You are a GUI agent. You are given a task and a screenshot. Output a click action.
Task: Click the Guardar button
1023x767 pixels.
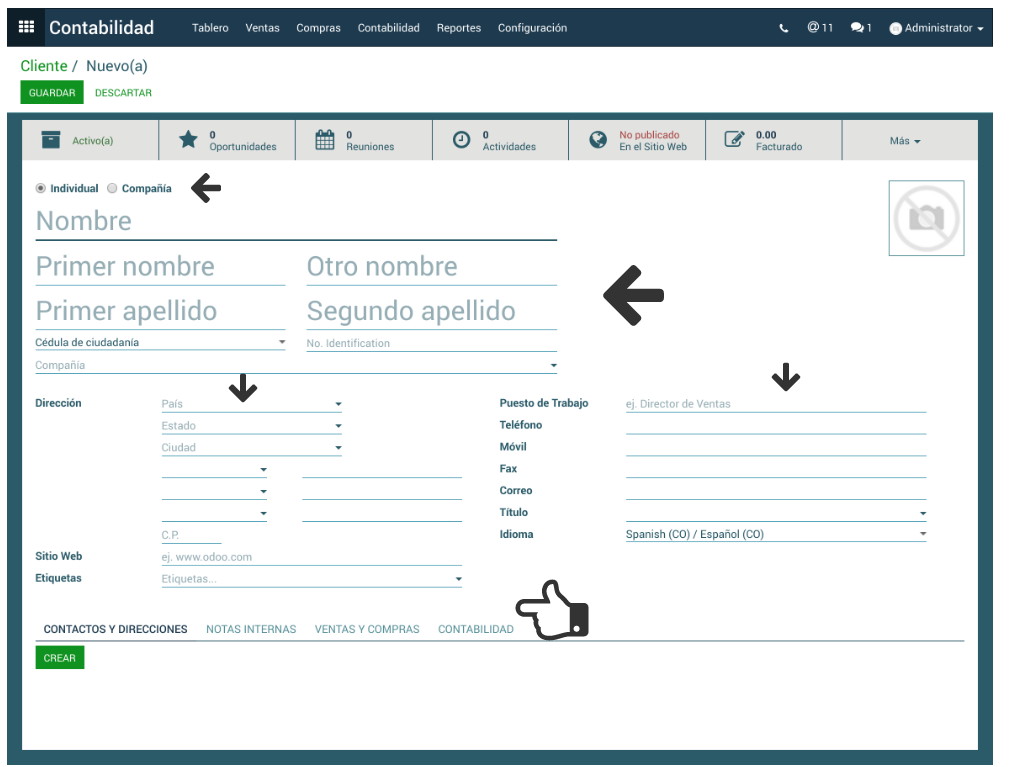[52, 93]
